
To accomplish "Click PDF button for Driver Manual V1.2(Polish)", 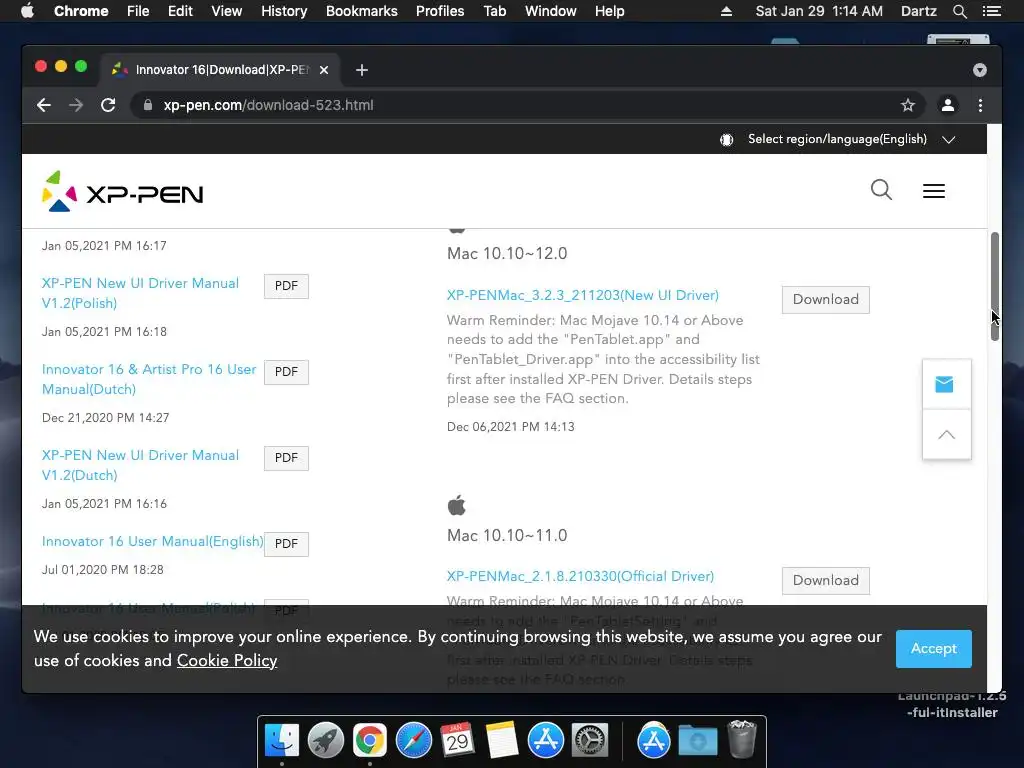I will [x=286, y=286].
